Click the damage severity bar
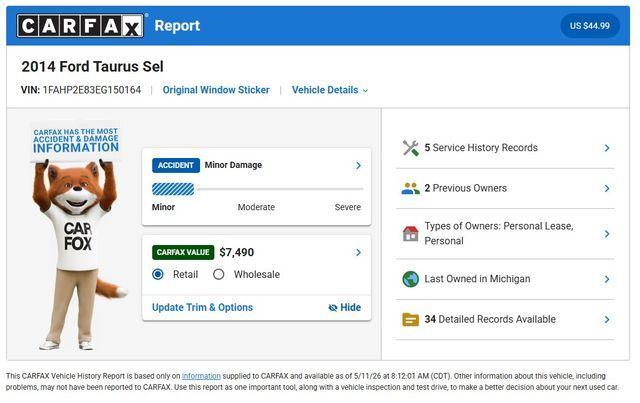 click(258, 189)
